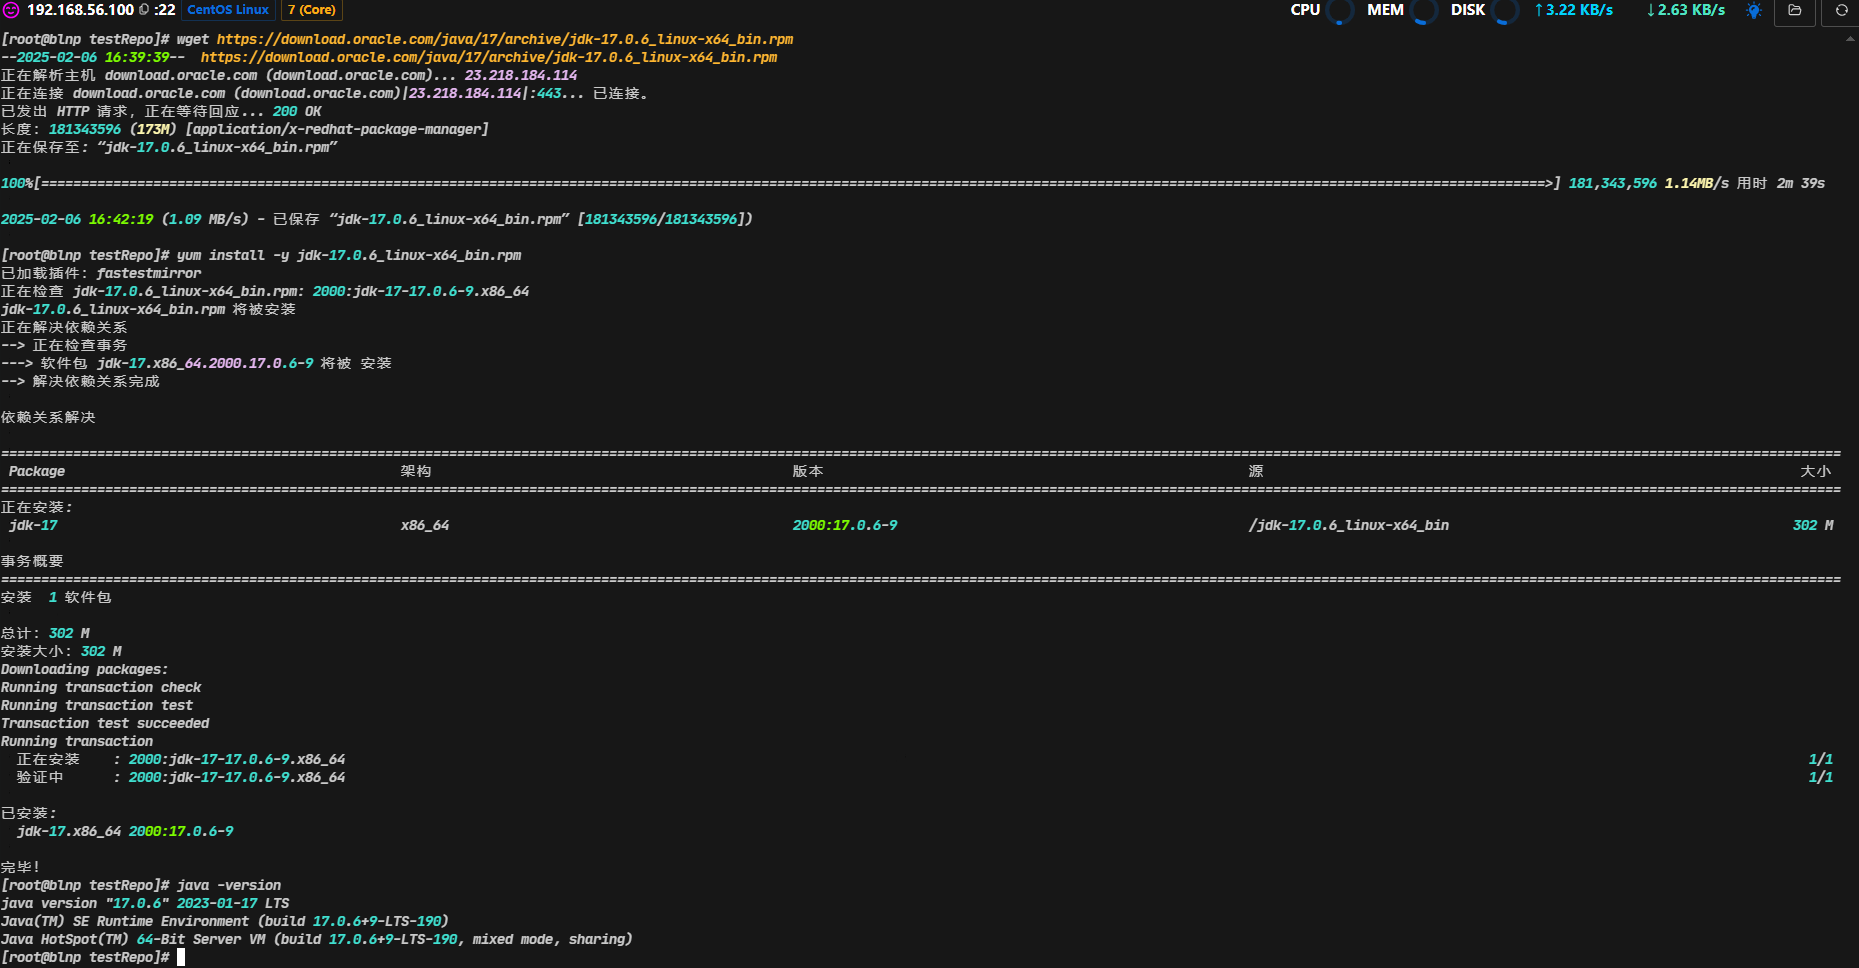The image size is (1859, 968).
Task: Copy the IP address with the copy icon
Action: tap(144, 10)
